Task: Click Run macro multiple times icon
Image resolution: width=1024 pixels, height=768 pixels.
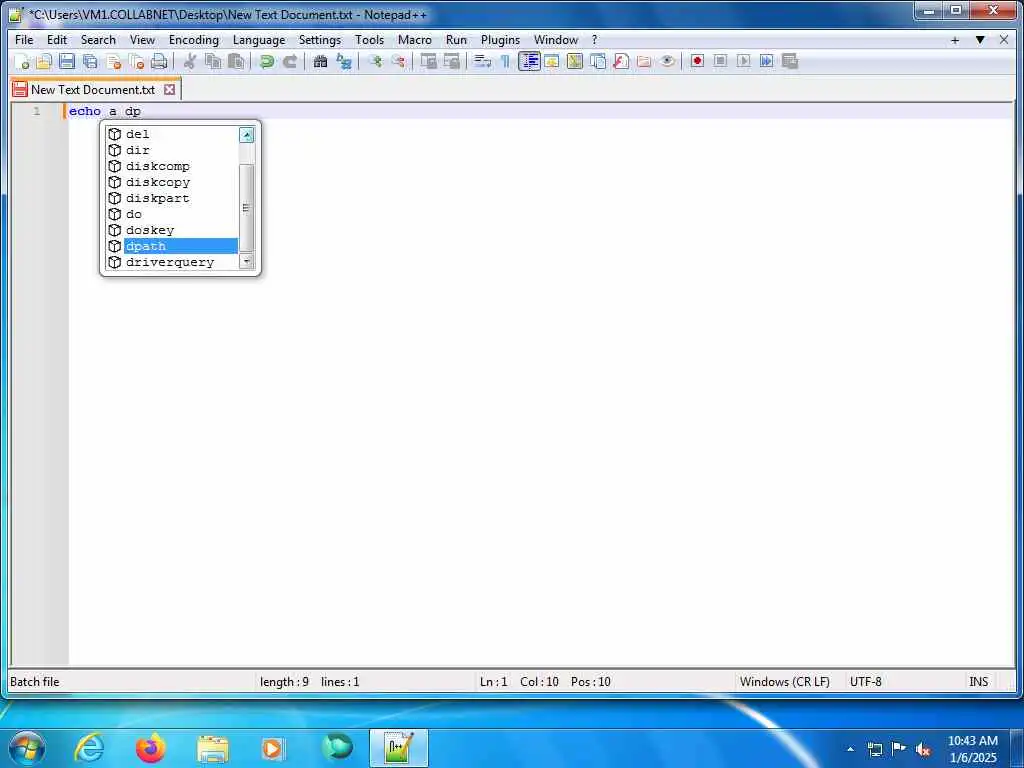Action: [766, 61]
